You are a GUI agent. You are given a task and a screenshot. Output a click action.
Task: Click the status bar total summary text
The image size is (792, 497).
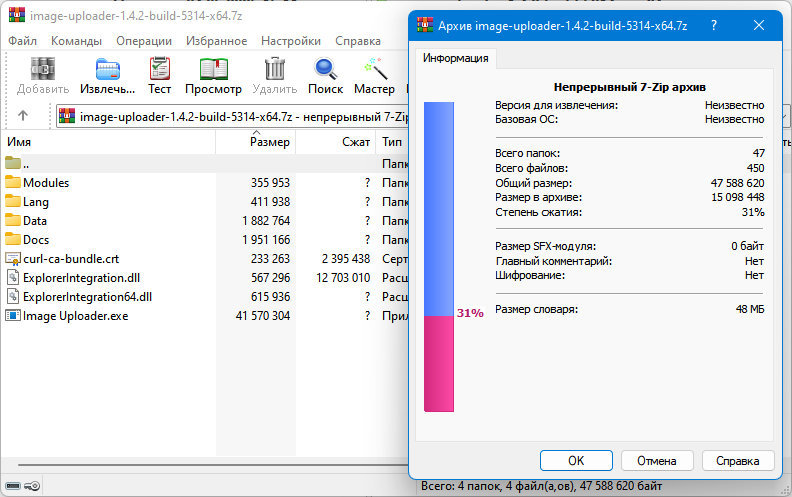point(541,486)
